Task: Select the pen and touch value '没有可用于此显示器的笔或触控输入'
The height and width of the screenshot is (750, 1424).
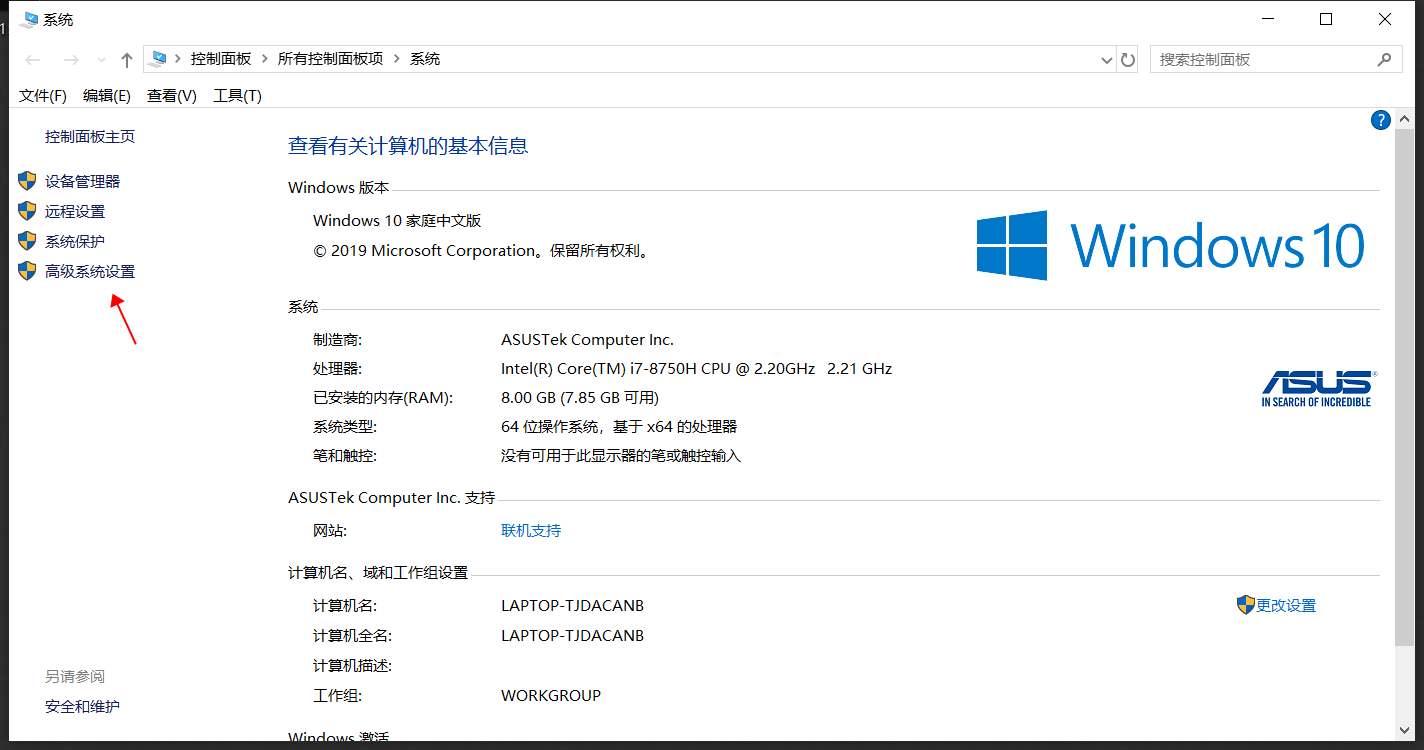Action: [x=621, y=455]
